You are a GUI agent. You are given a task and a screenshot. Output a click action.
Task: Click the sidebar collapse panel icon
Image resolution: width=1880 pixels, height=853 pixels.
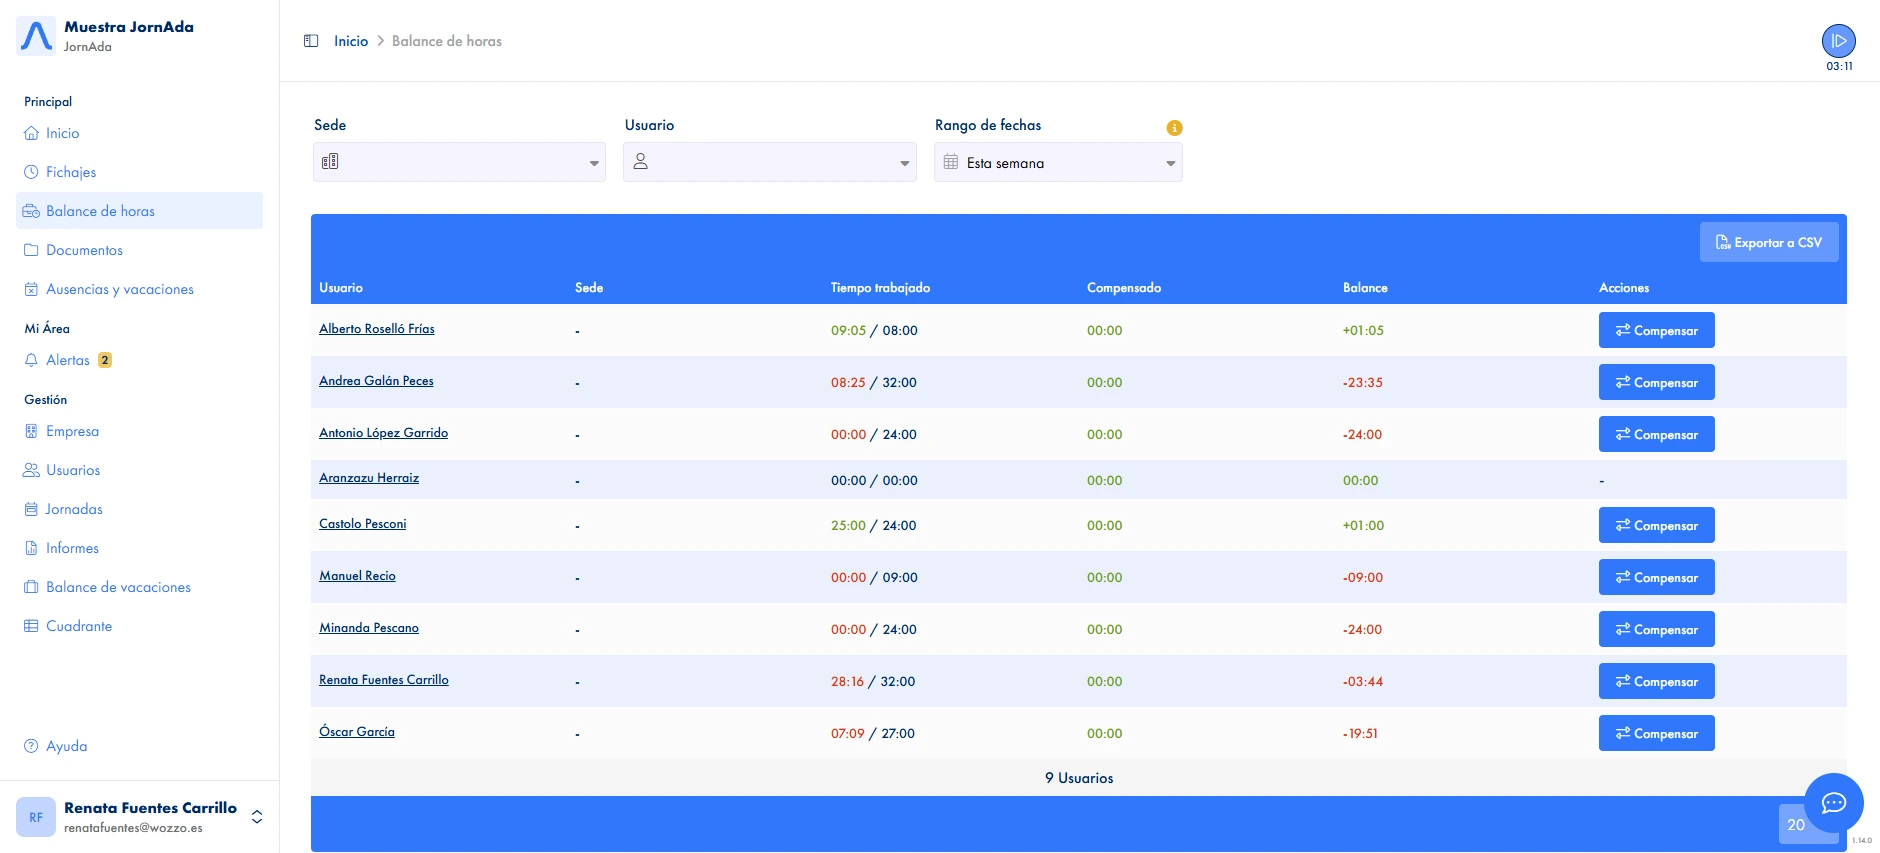pos(311,41)
